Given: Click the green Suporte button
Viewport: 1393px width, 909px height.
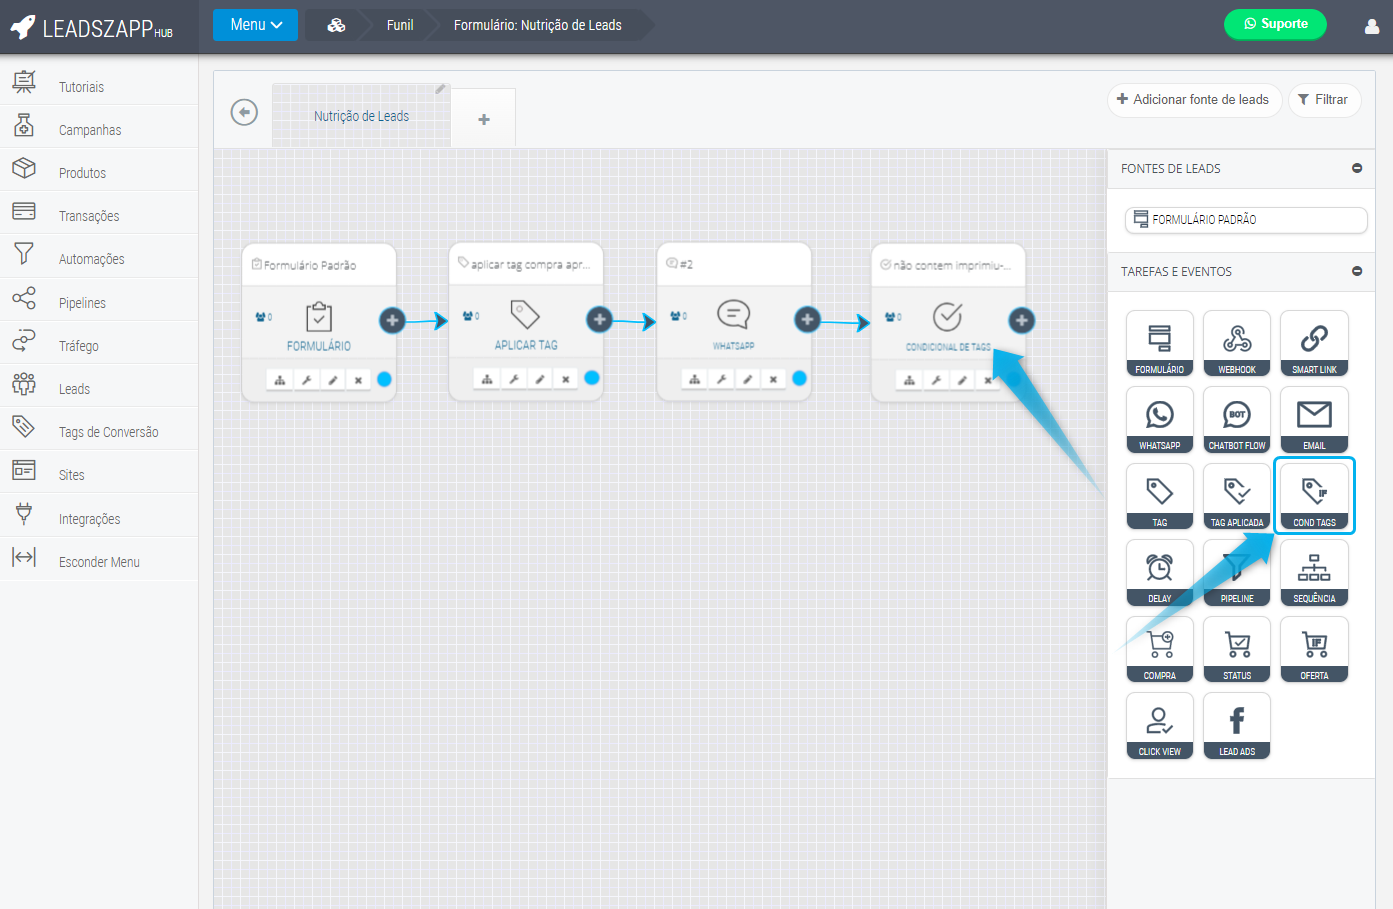Looking at the screenshot, I should [x=1275, y=24].
